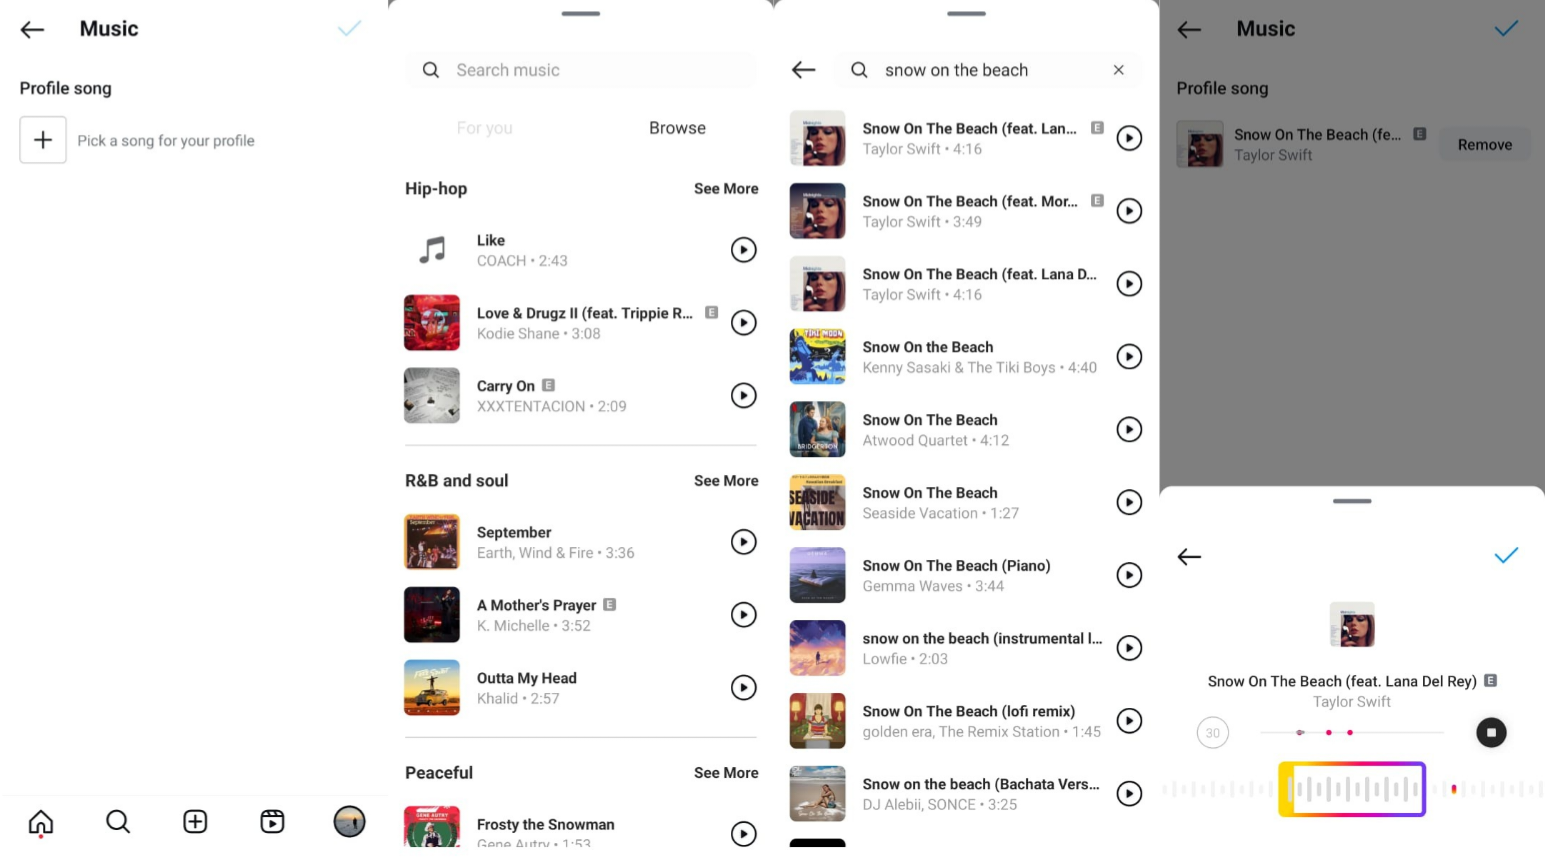
Task: Remove the Snow On The Beach profile song
Action: tap(1485, 145)
